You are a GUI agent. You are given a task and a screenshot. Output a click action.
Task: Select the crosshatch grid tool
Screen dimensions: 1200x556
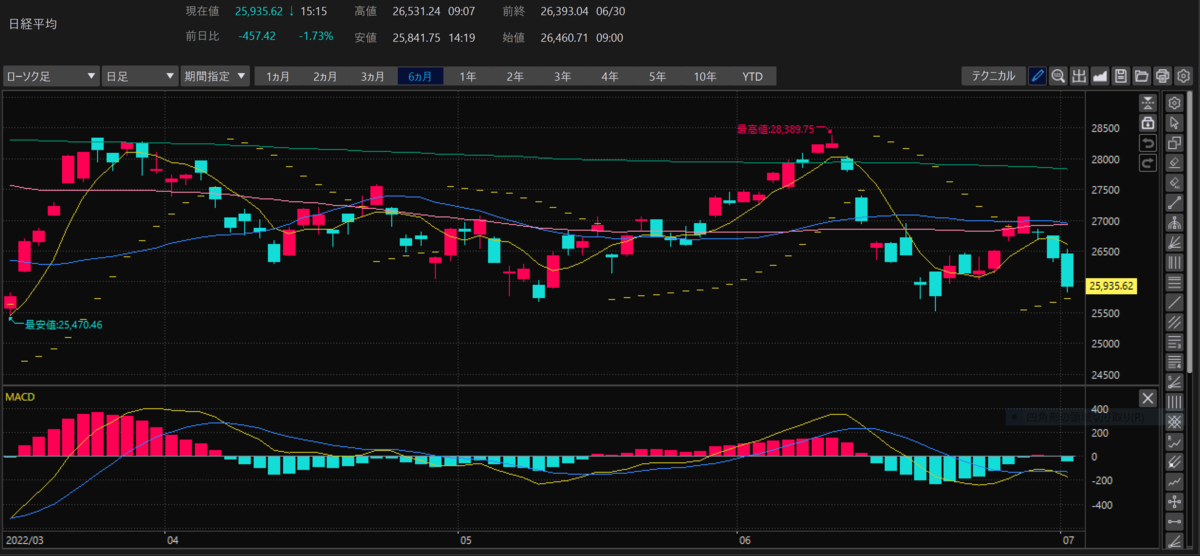pos(1175,422)
